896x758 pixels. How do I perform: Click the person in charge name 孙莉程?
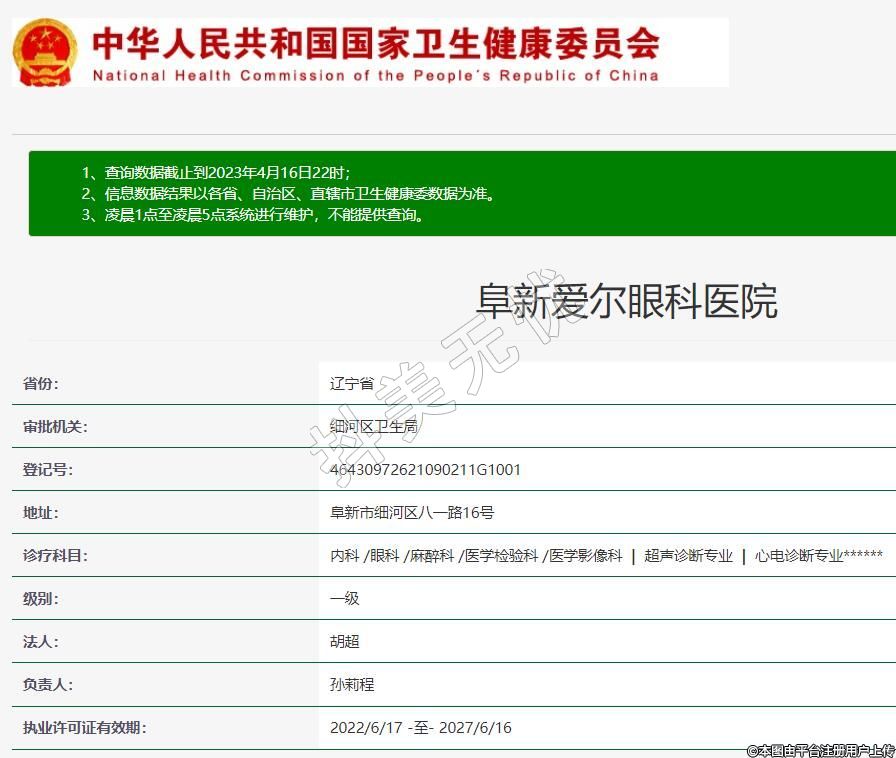(x=352, y=685)
